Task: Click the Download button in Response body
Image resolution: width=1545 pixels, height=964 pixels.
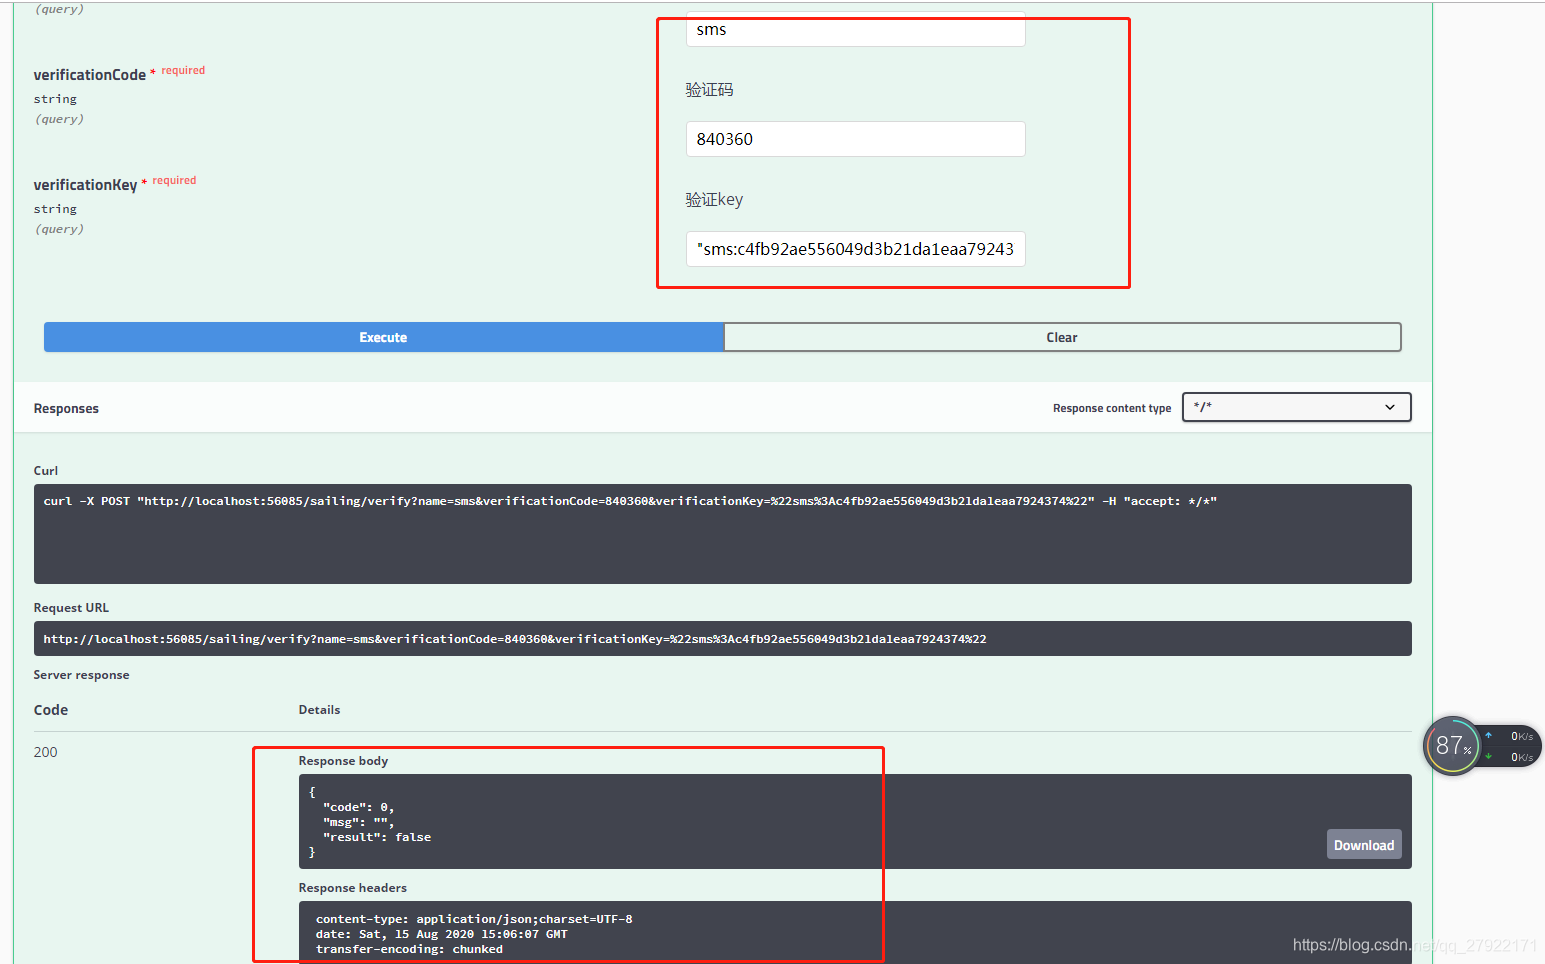Action: click(x=1364, y=845)
